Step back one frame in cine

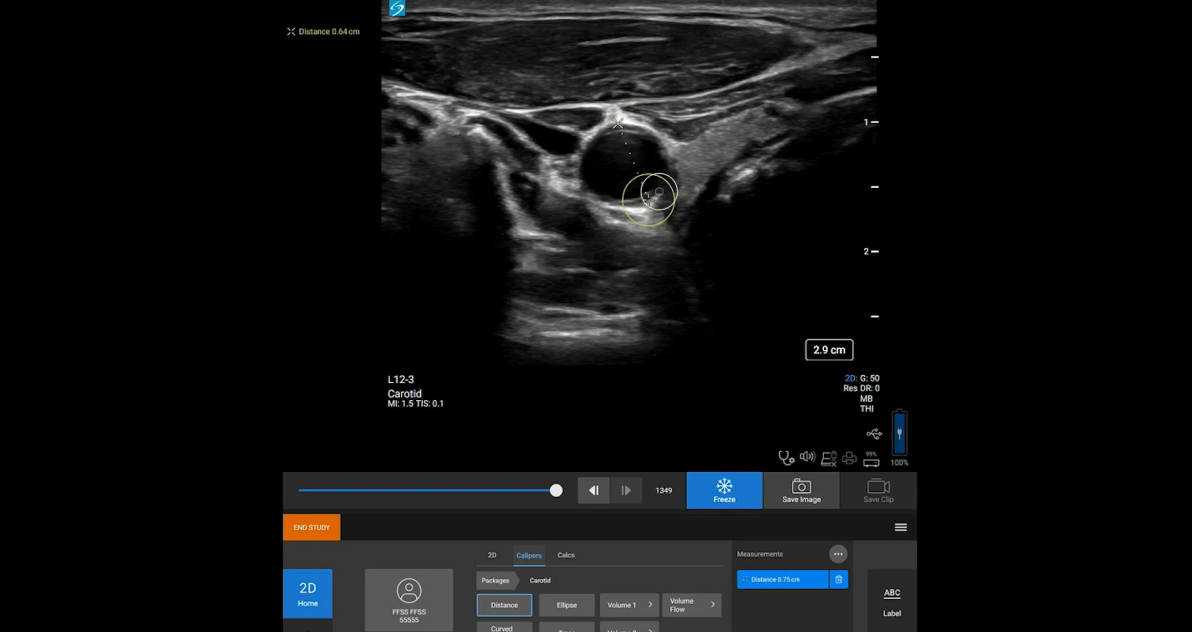point(593,490)
